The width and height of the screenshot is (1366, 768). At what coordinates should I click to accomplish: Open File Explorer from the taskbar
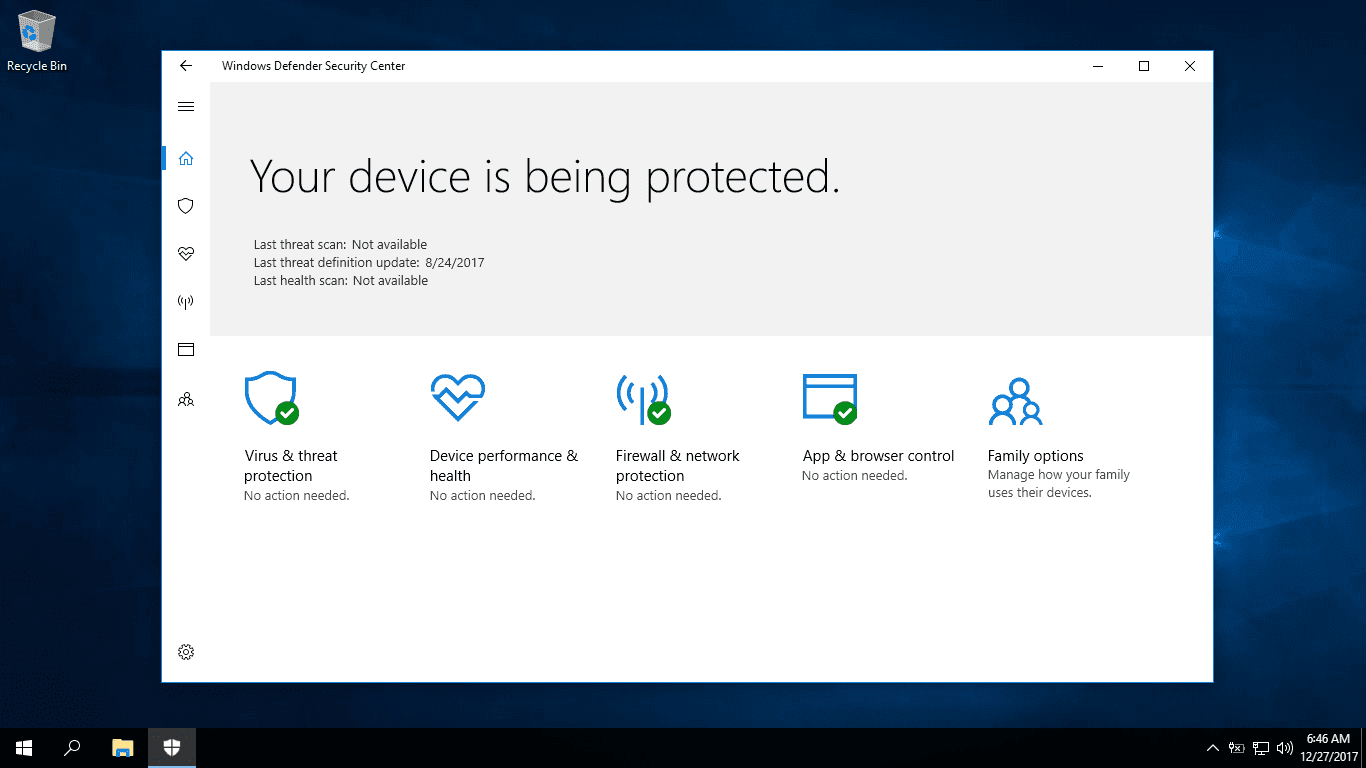coord(122,747)
